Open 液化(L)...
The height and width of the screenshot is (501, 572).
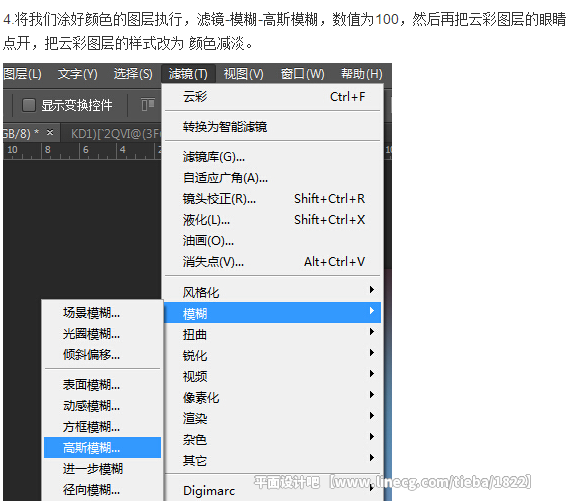273,220
